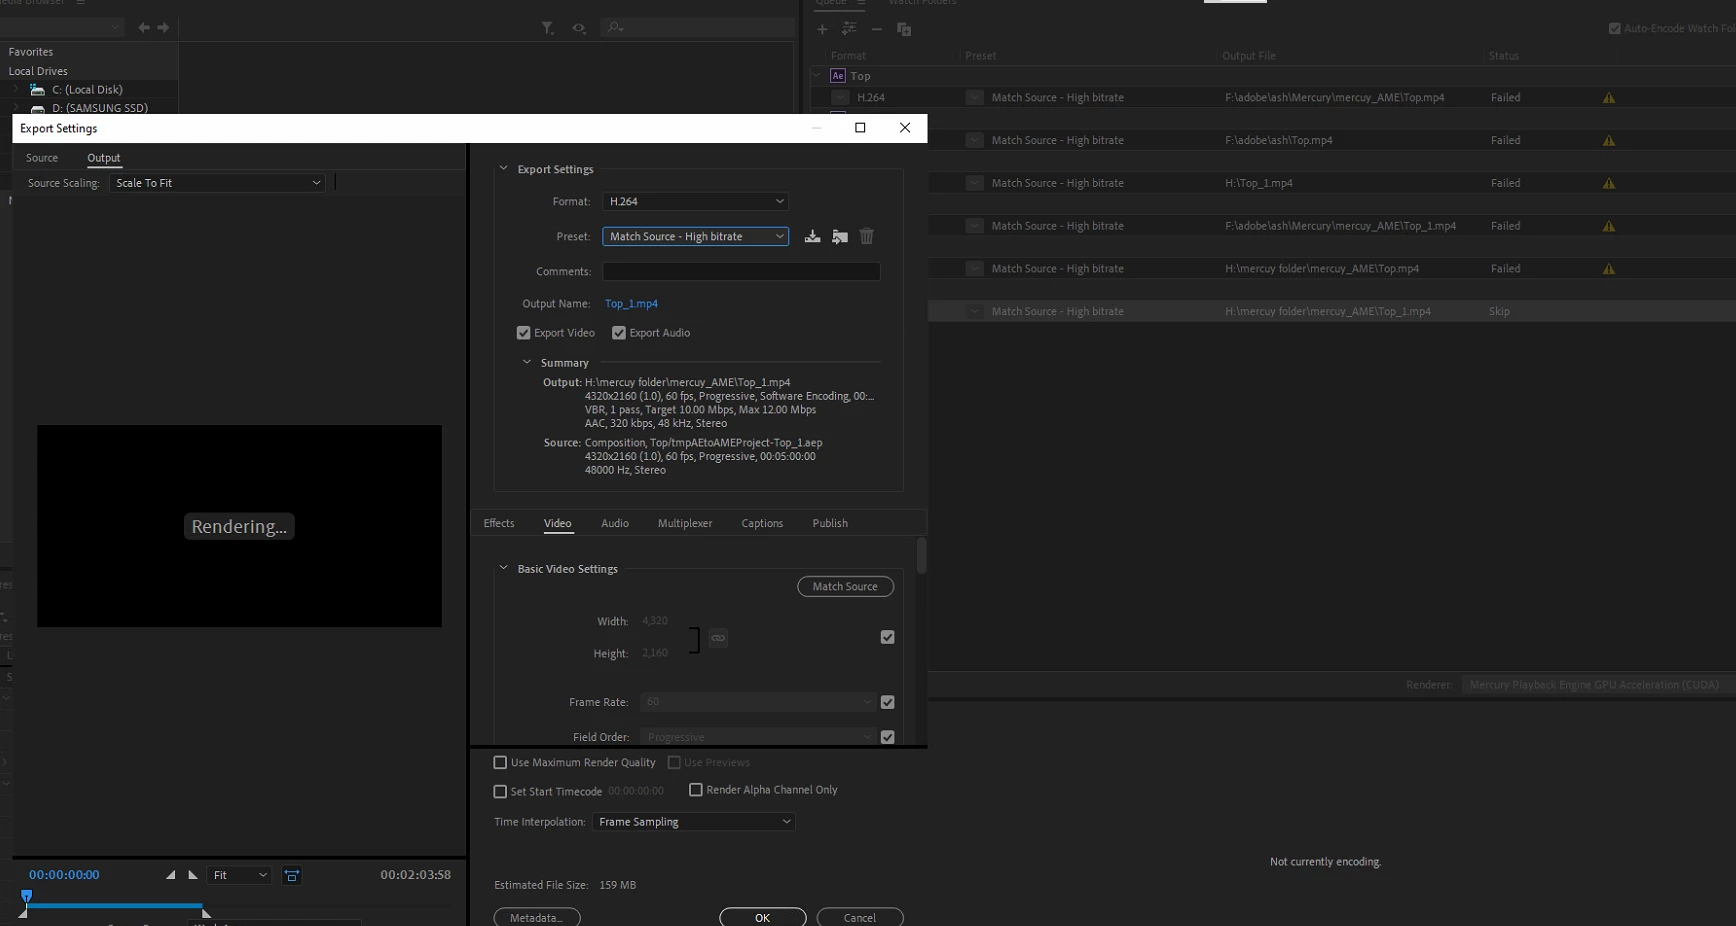The height and width of the screenshot is (926, 1736).
Task: Click the Metadata button
Action: [x=537, y=917]
